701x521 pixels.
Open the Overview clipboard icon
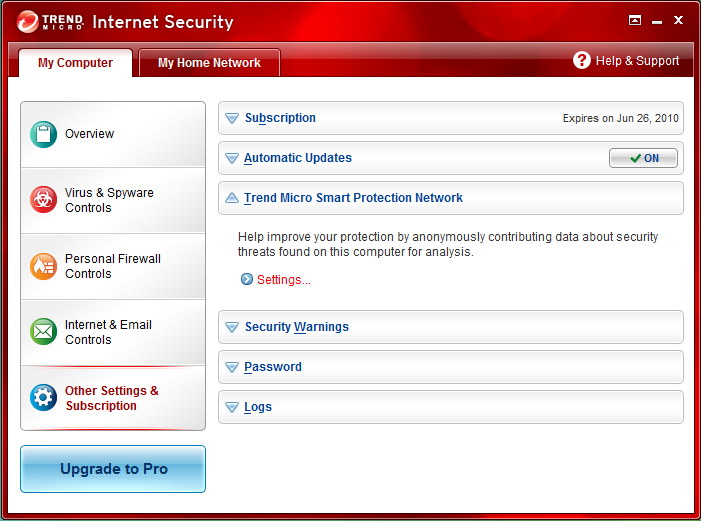point(43,134)
